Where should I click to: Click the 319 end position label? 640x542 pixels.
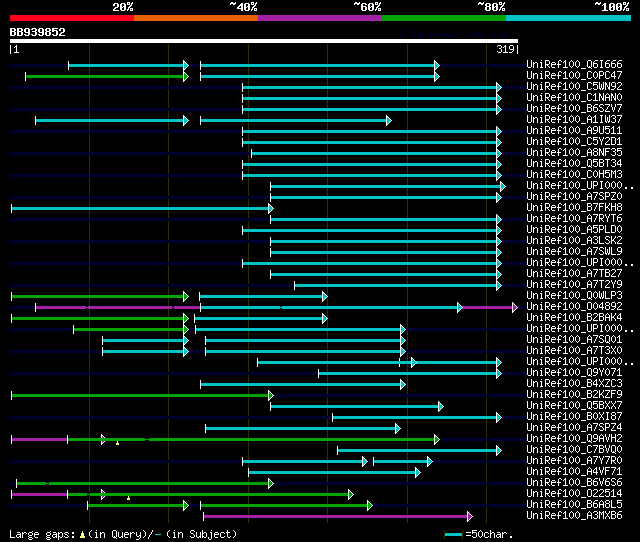point(505,49)
